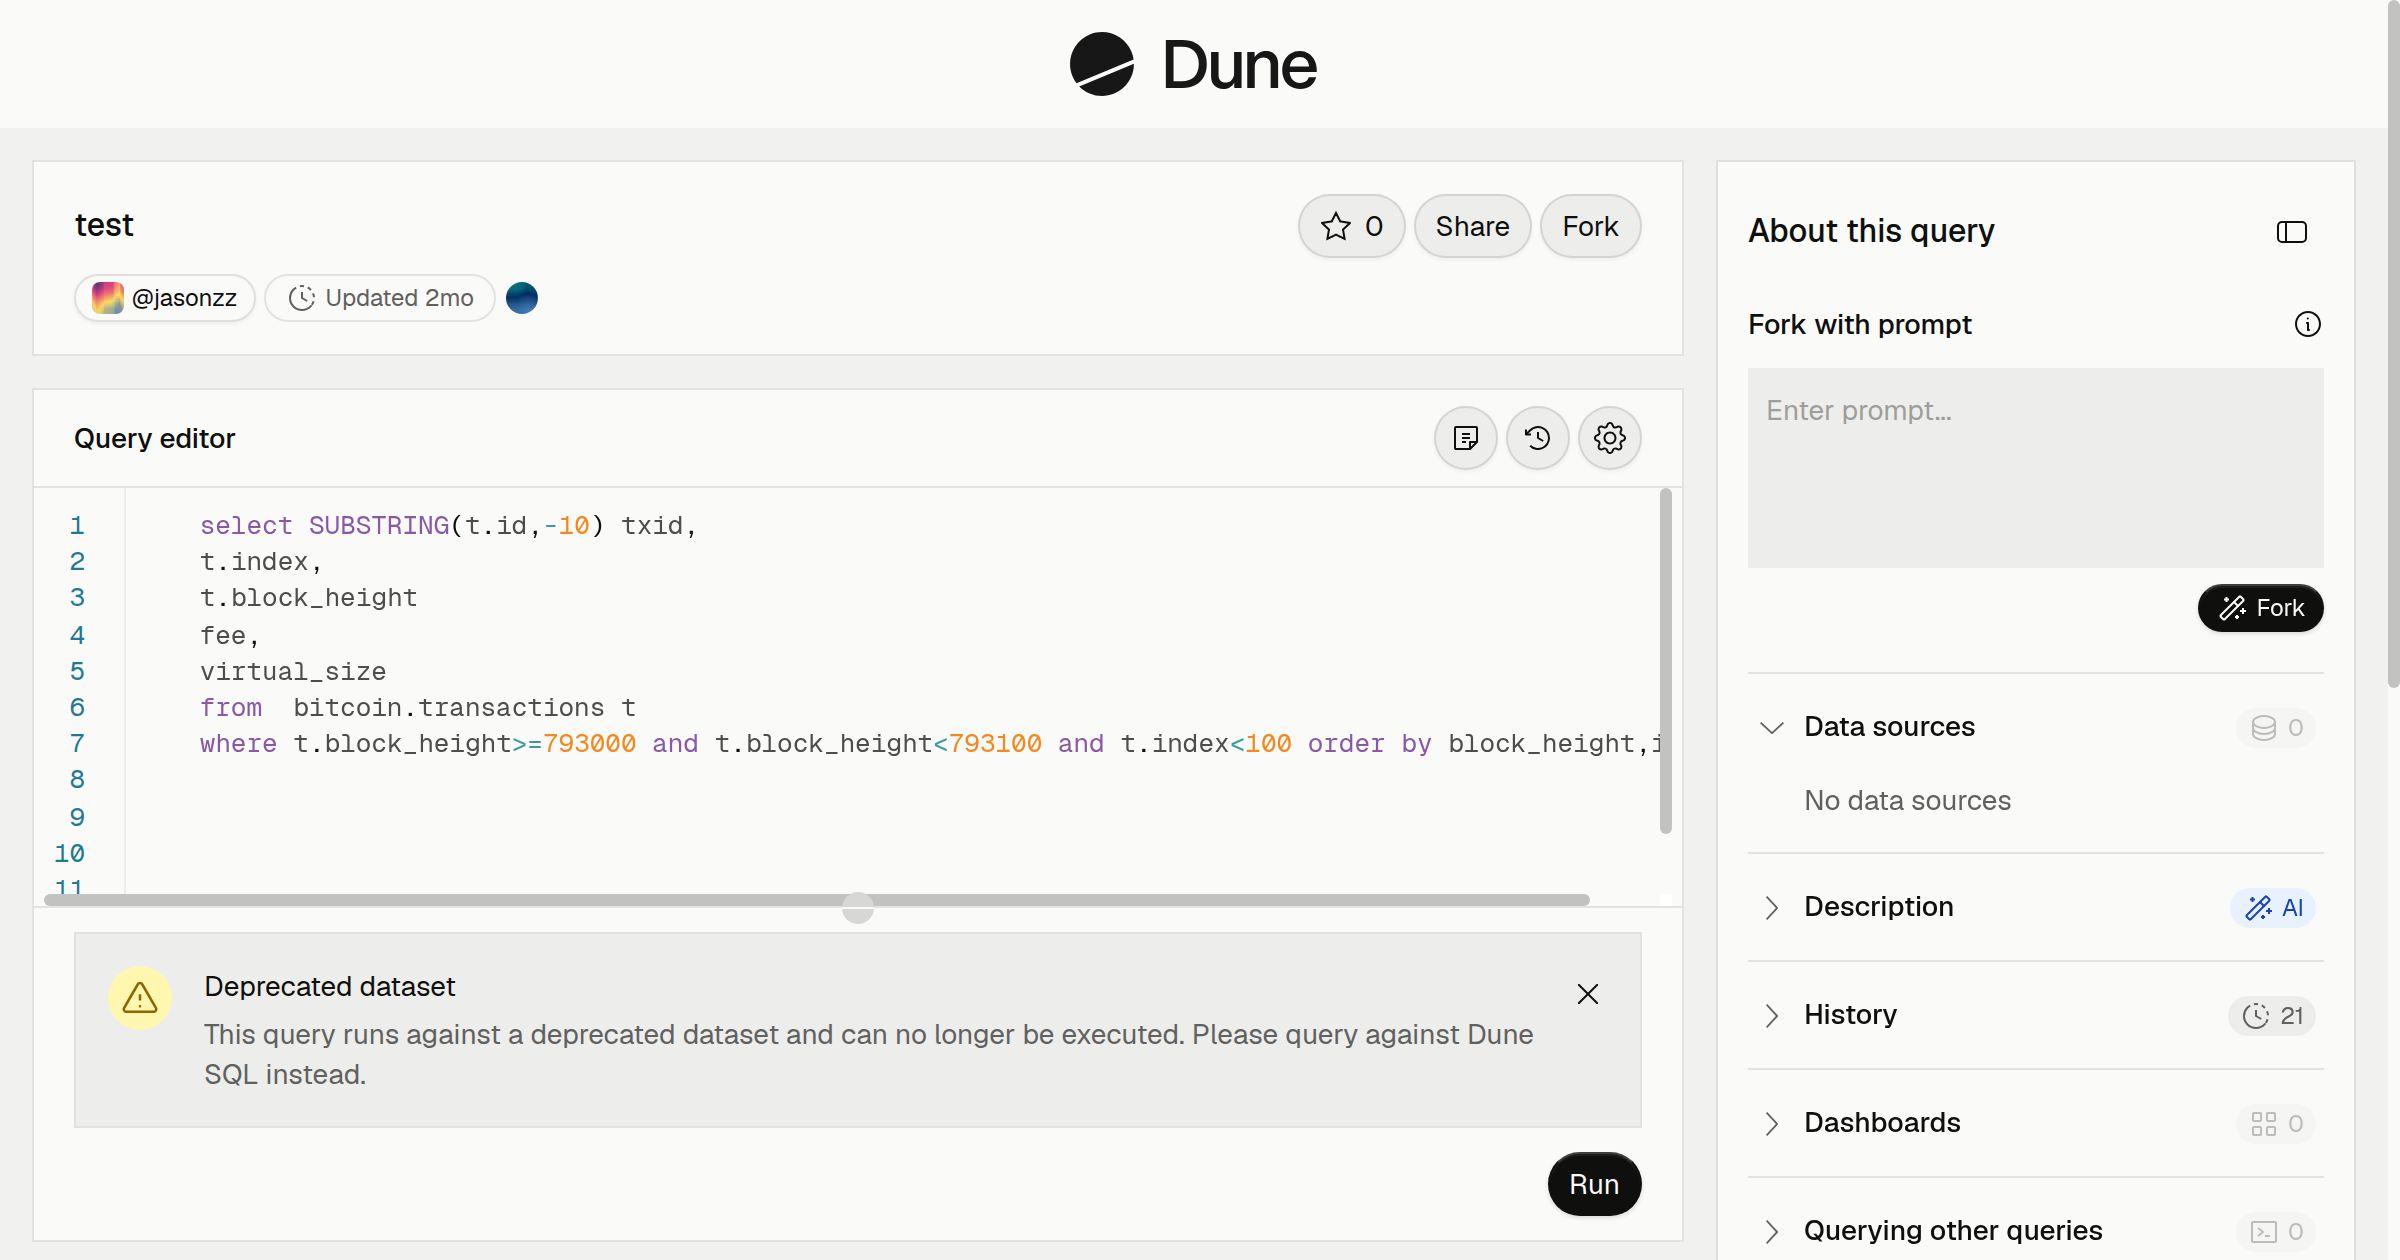Open the @jasonzz profile link
Screen dimensions: 2400x1260
pyautogui.click(x=165, y=298)
